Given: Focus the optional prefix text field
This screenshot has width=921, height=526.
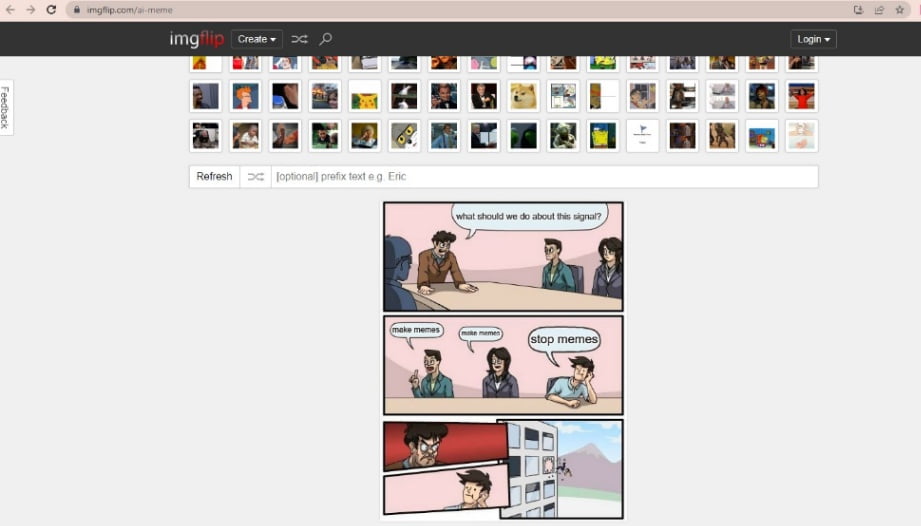Looking at the screenshot, I should click(544, 177).
